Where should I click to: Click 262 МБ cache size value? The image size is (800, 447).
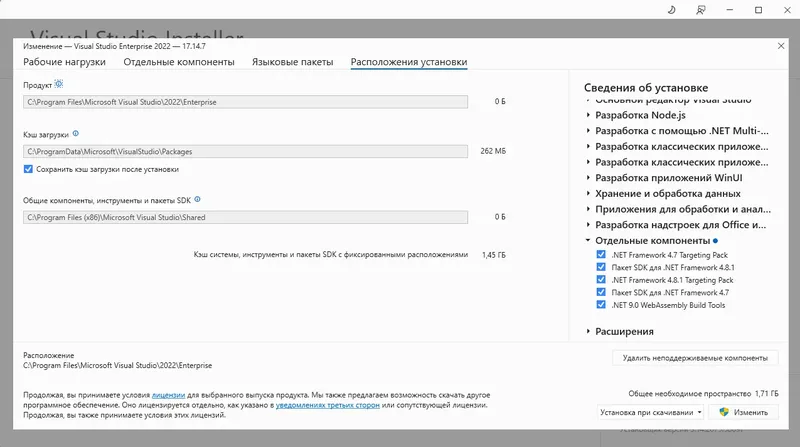tap(493, 151)
